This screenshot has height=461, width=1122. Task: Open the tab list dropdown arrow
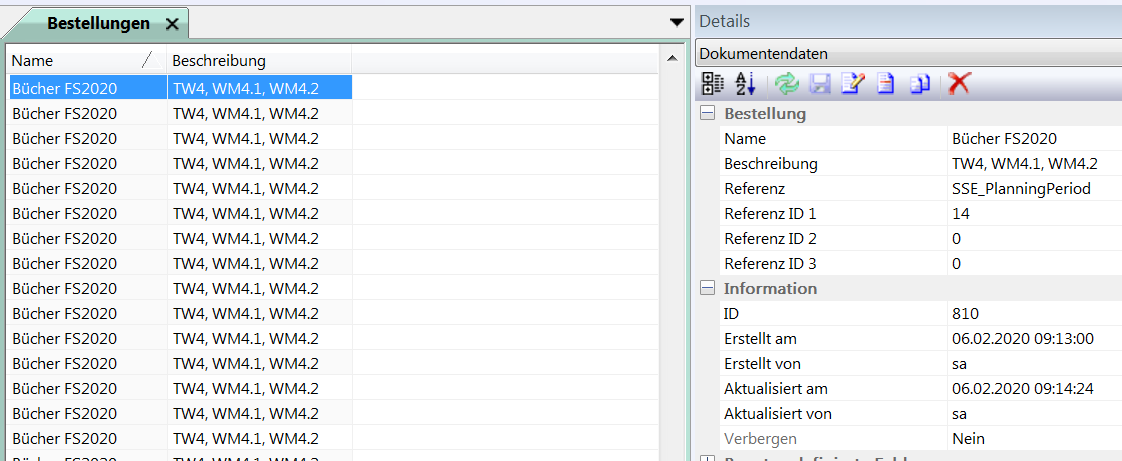click(x=676, y=22)
